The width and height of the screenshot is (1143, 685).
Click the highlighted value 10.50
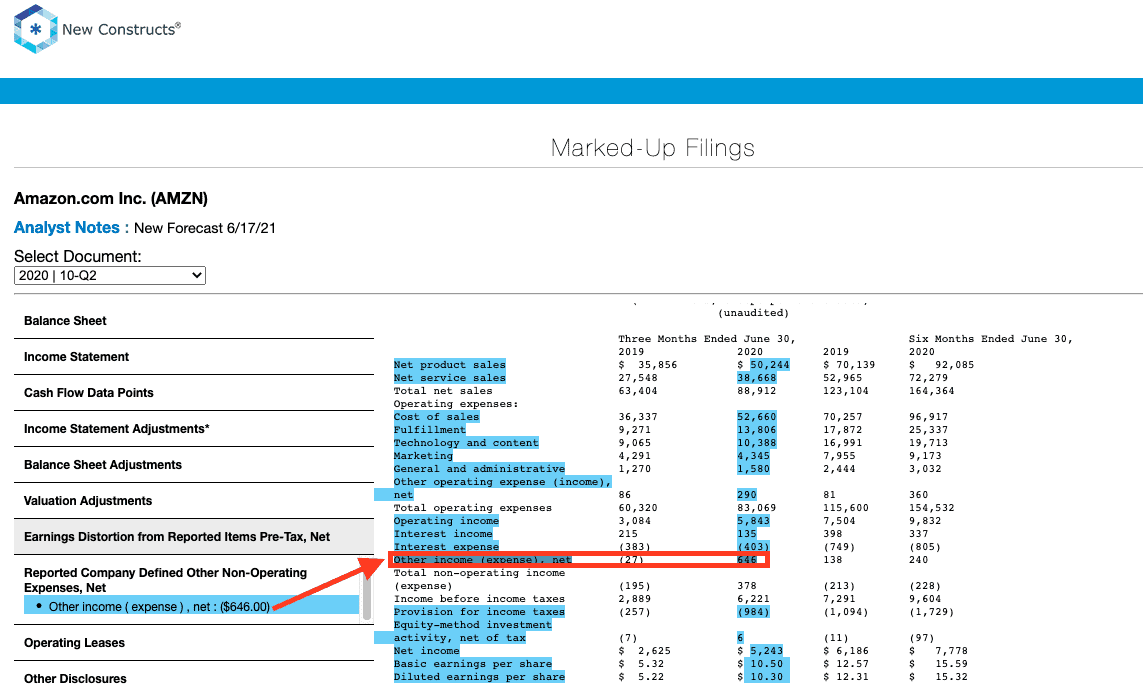pos(767,664)
